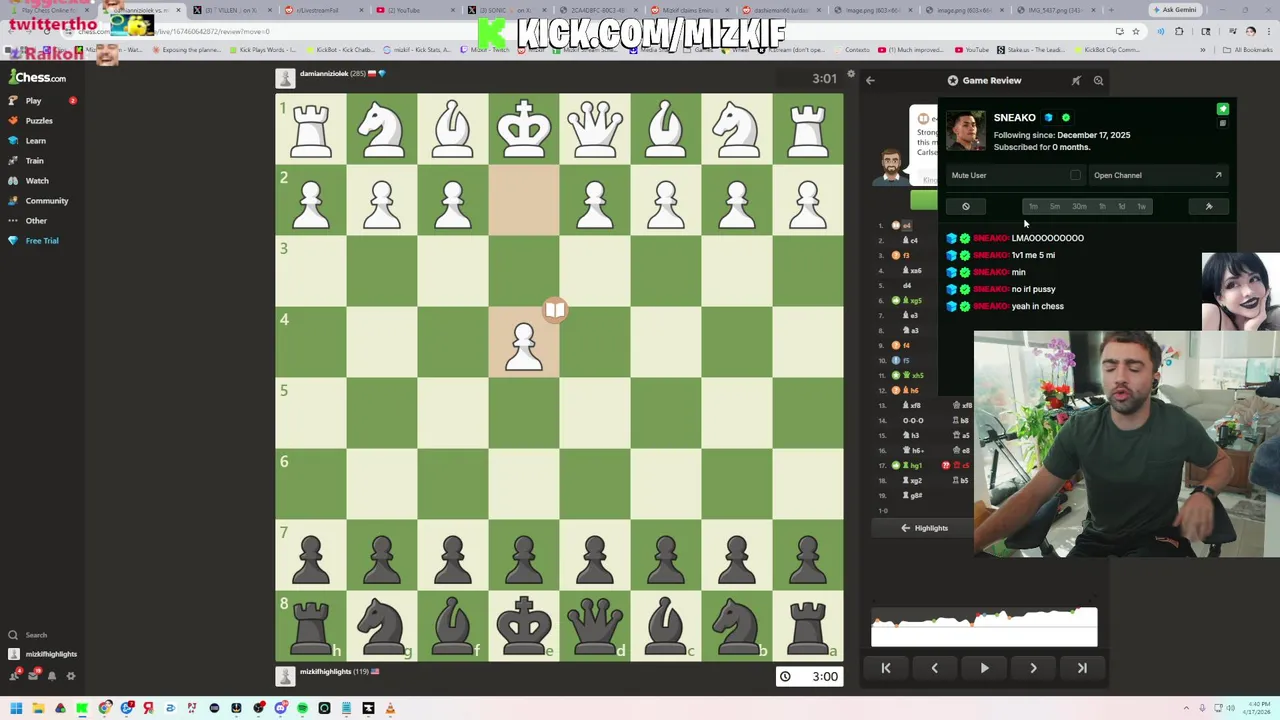Open the mizkifhighlights profile in sidebar
Viewport: 1280px width, 720px height.
point(43,654)
